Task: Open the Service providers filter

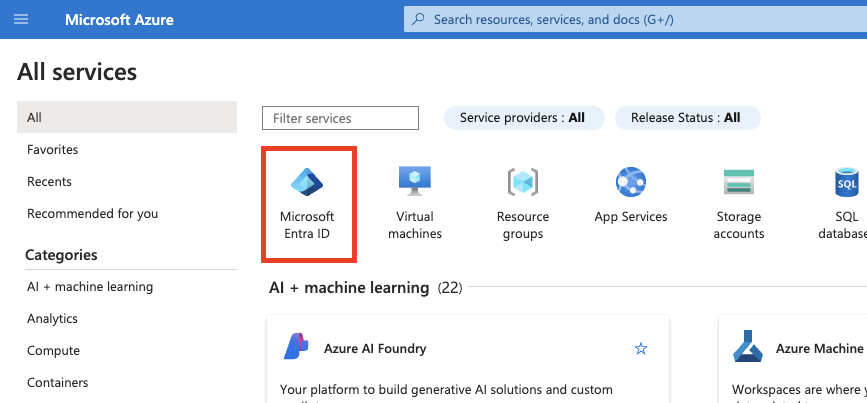Action: tap(524, 118)
